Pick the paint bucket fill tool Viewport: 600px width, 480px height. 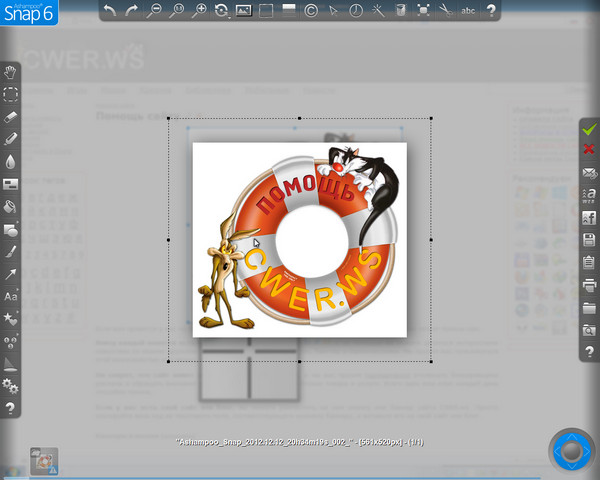[x=10, y=207]
